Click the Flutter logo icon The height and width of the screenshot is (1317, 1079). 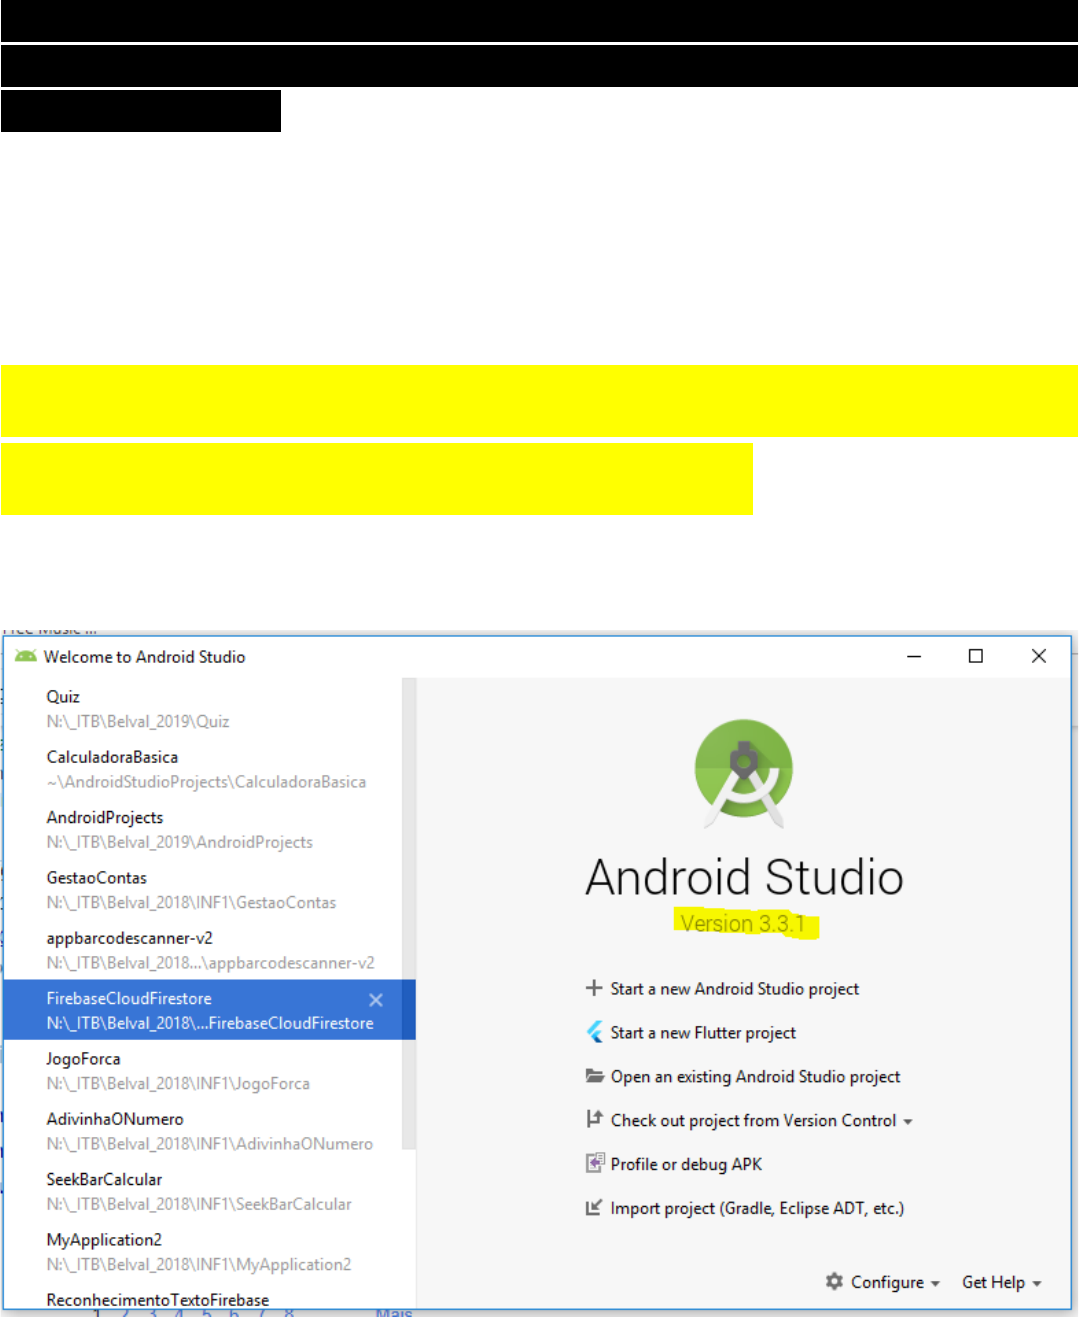(595, 1032)
